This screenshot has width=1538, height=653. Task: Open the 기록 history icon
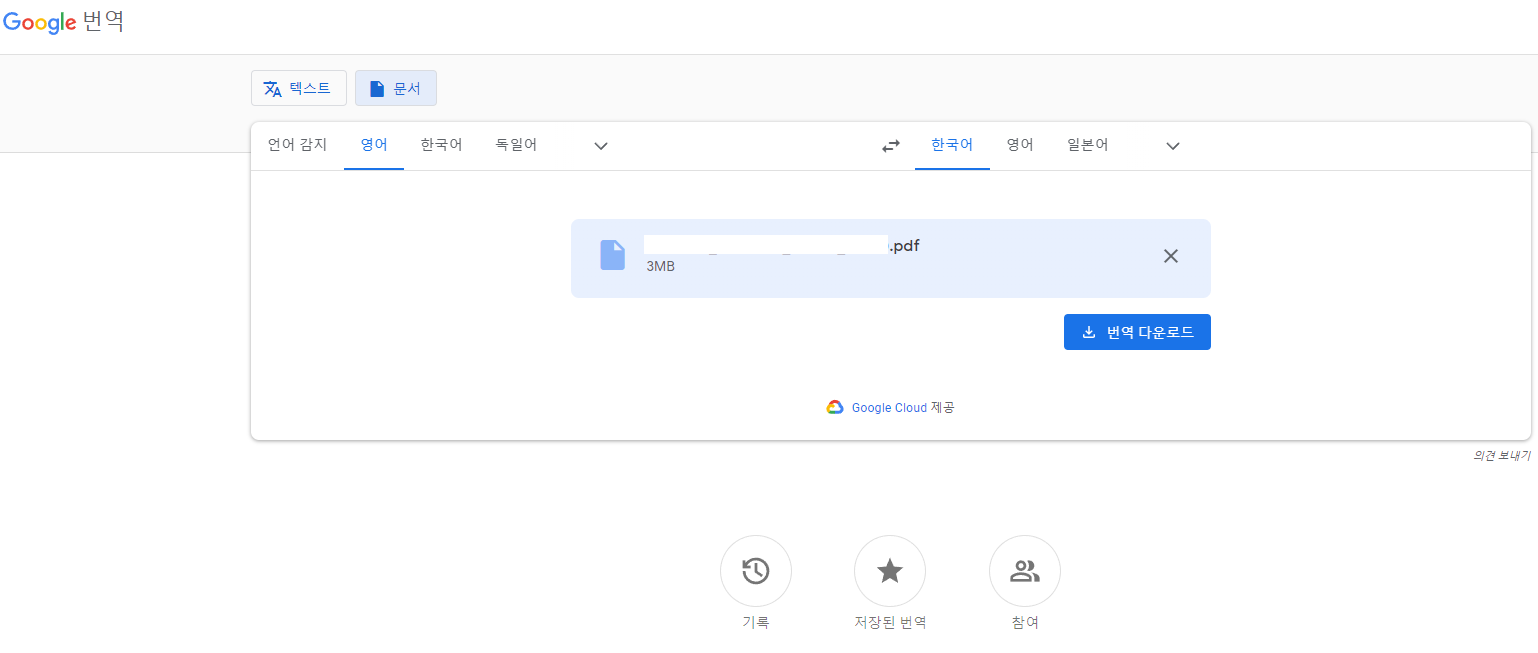(756, 572)
